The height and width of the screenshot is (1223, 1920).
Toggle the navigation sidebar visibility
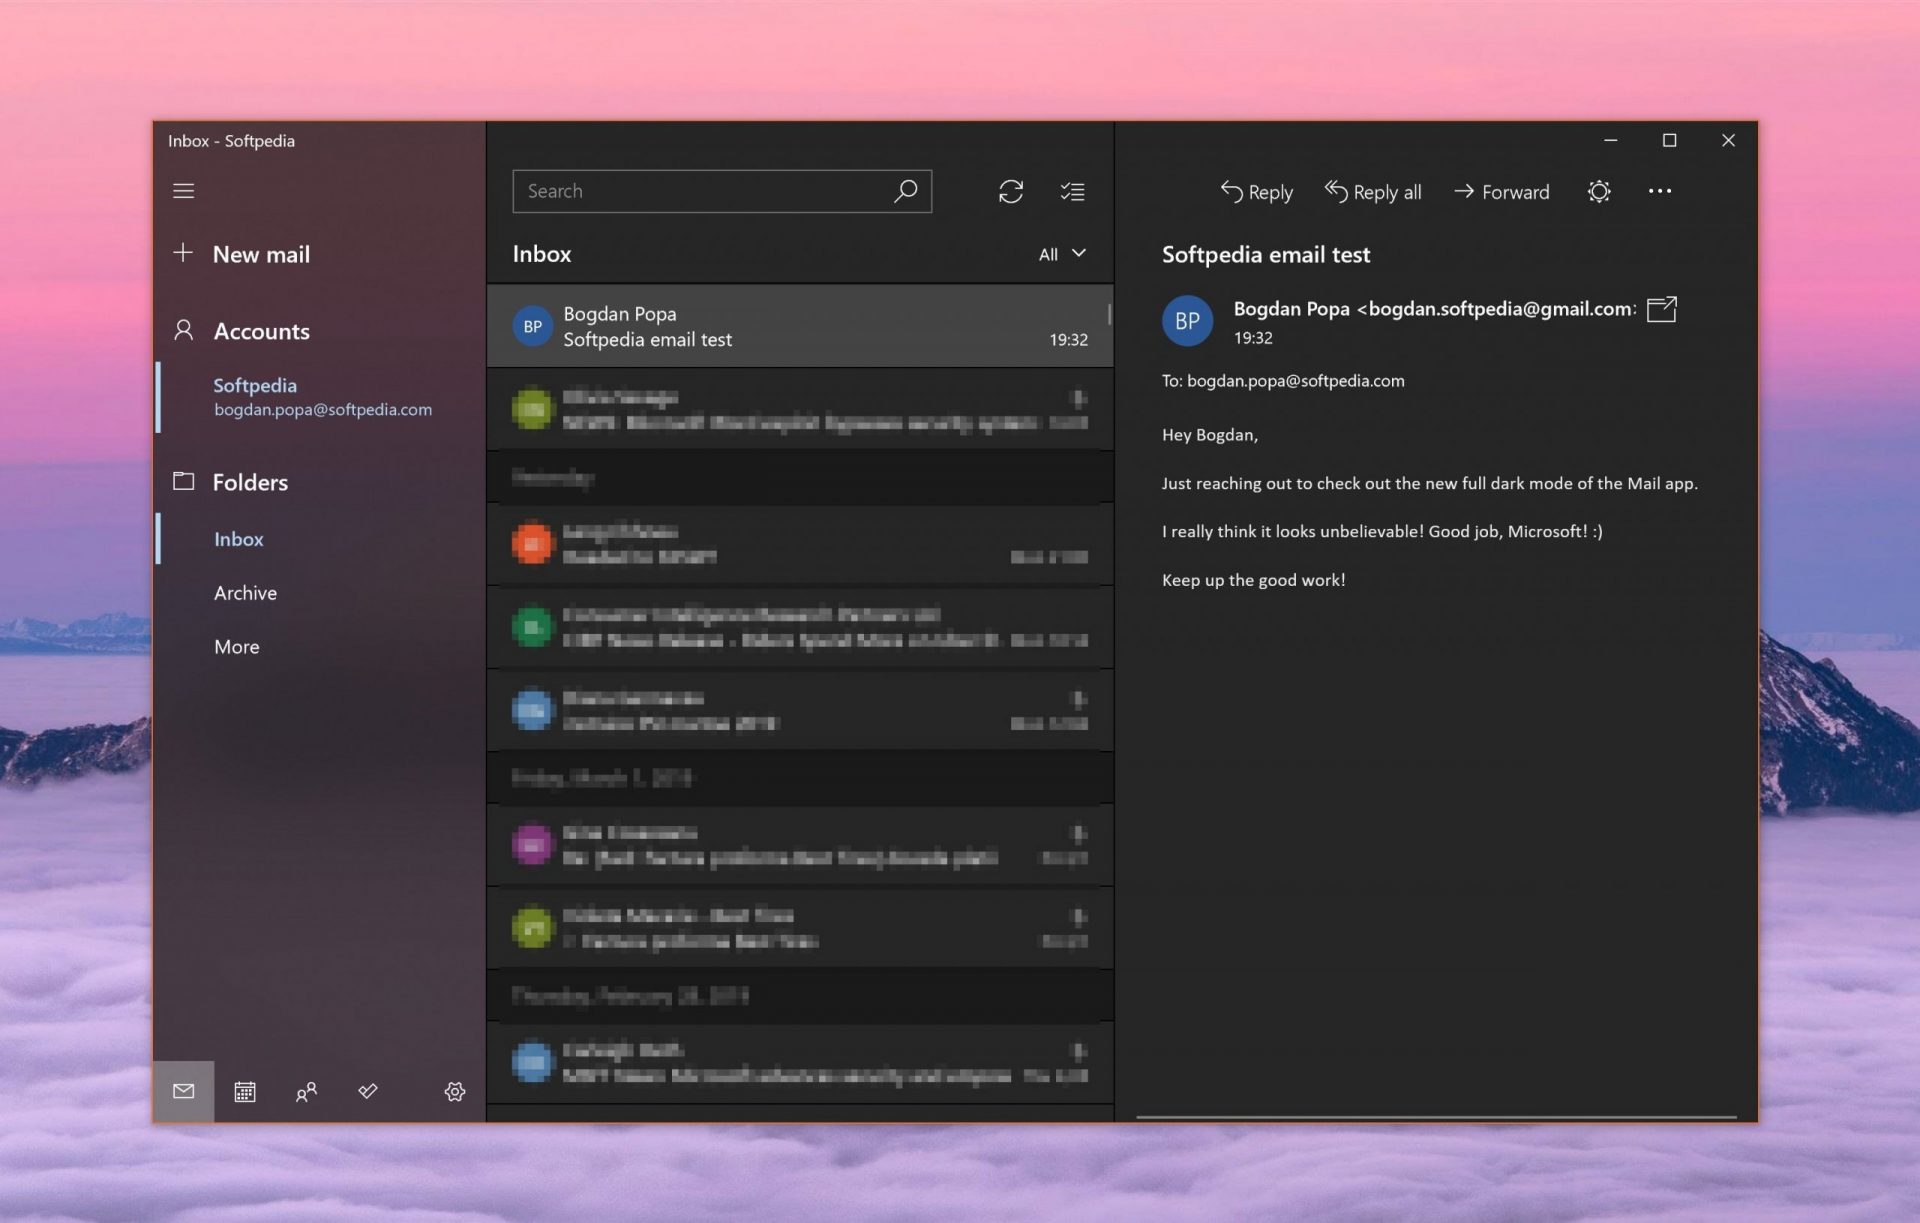(185, 189)
